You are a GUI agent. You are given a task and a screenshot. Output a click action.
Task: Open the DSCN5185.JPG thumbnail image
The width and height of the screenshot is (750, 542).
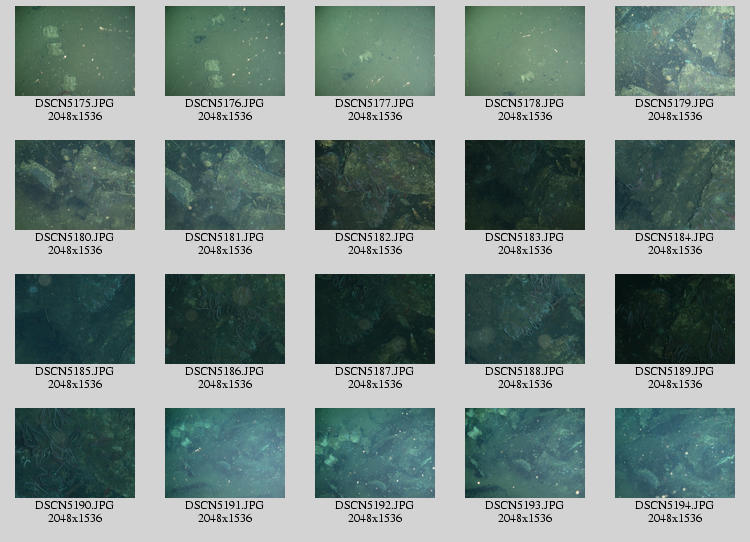(x=75, y=319)
